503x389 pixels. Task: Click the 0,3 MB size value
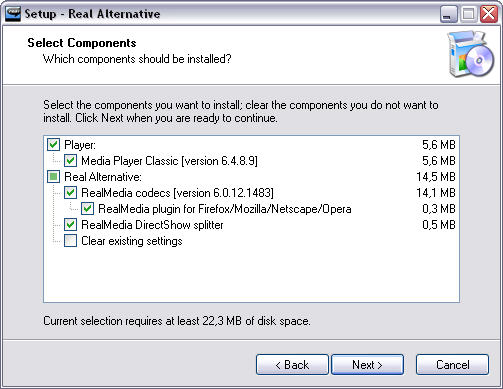439,209
